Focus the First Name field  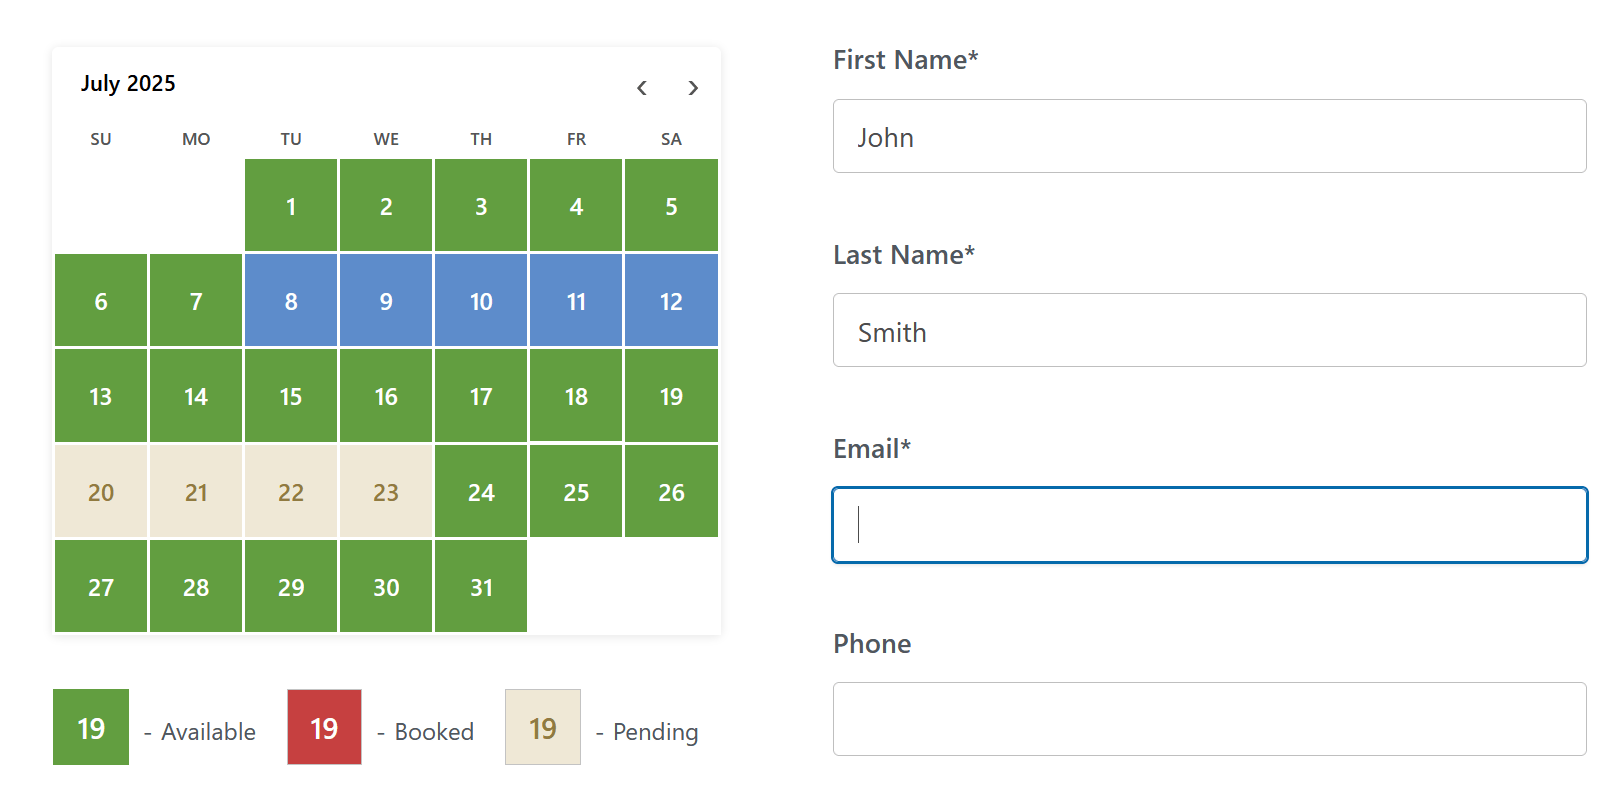point(1209,136)
